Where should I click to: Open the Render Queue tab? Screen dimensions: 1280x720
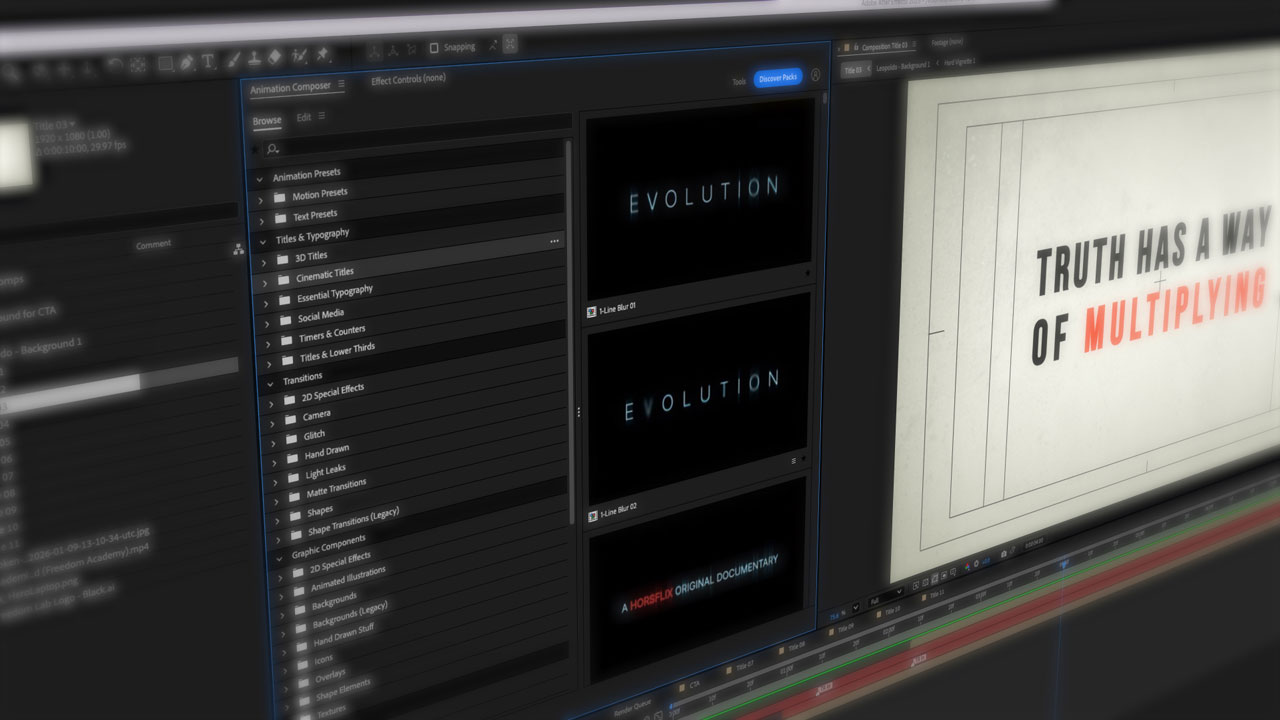pyautogui.click(x=633, y=706)
